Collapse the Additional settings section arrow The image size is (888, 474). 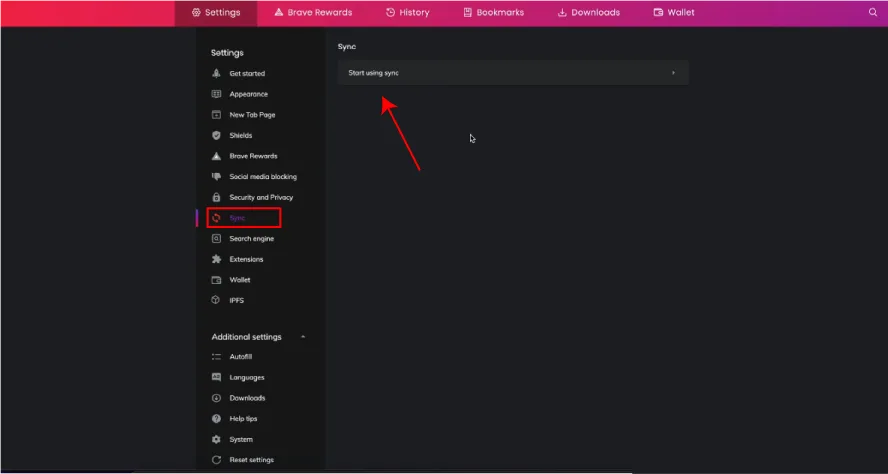click(x=303, y=337)
